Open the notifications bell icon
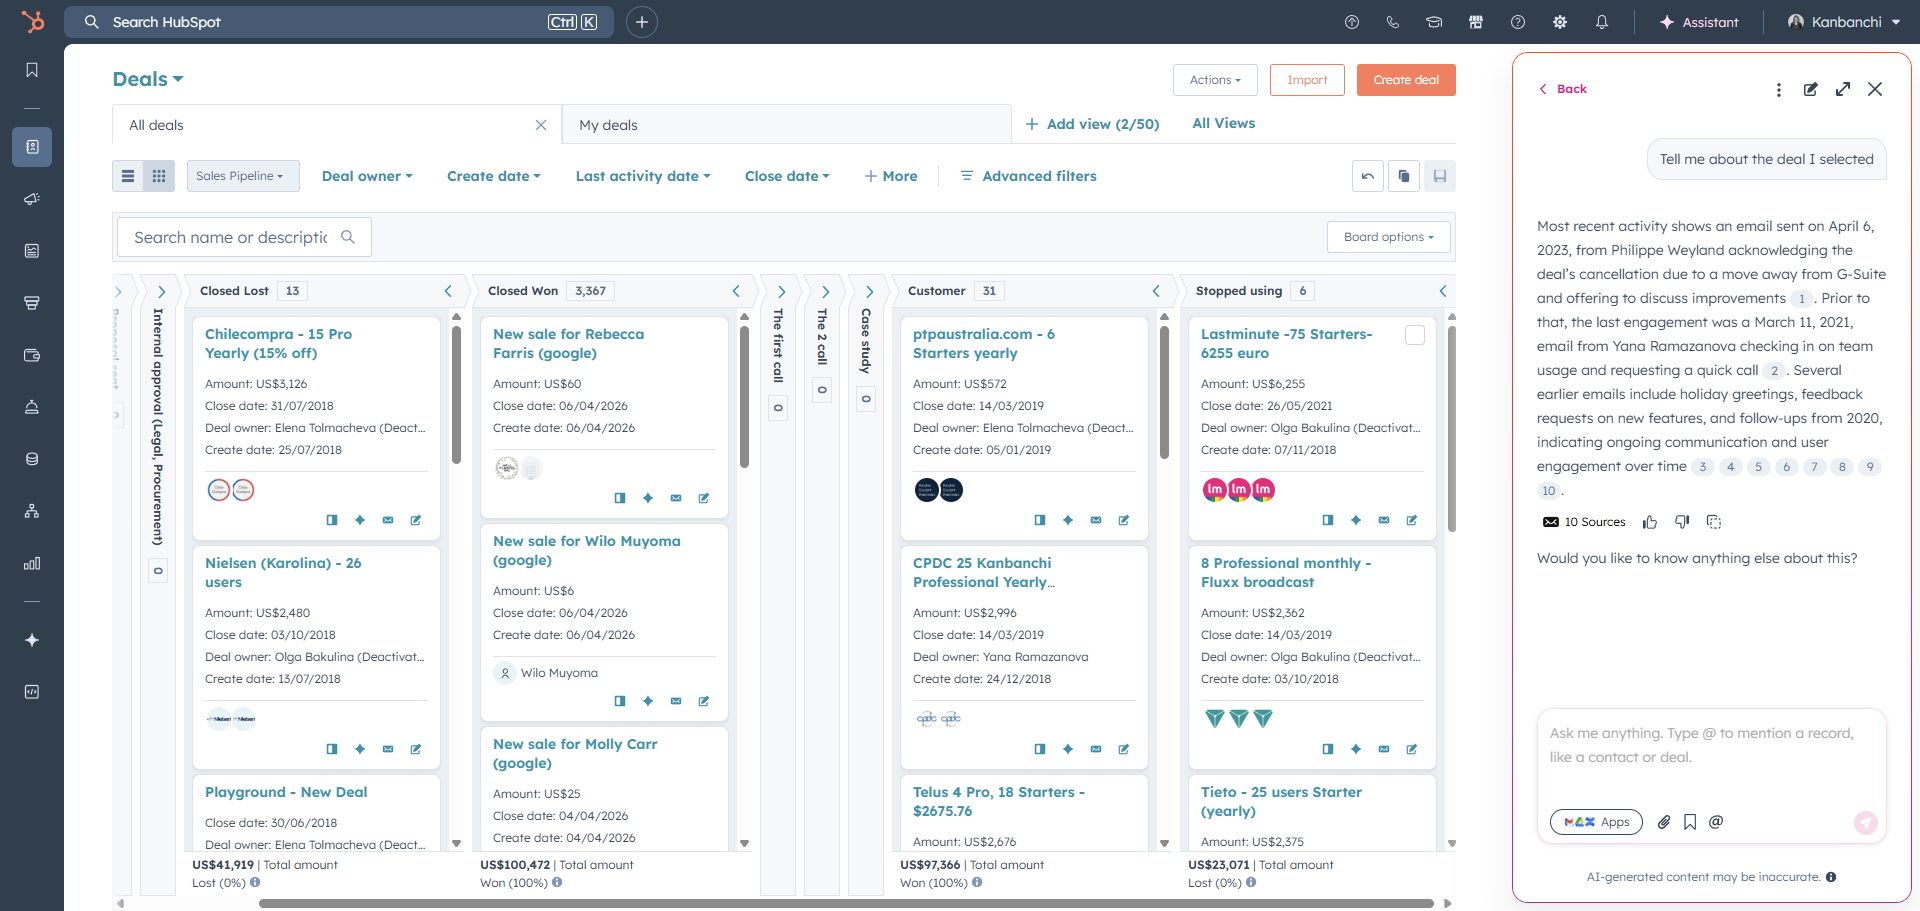This screenshot has height=911, width=1920. pyautogui.click(x=1601, y=22)
